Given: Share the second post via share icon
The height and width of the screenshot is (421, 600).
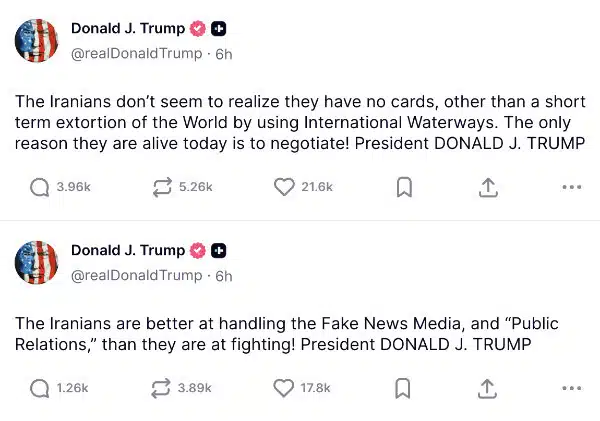Looking at the screenshot, I should click(488, 388).
